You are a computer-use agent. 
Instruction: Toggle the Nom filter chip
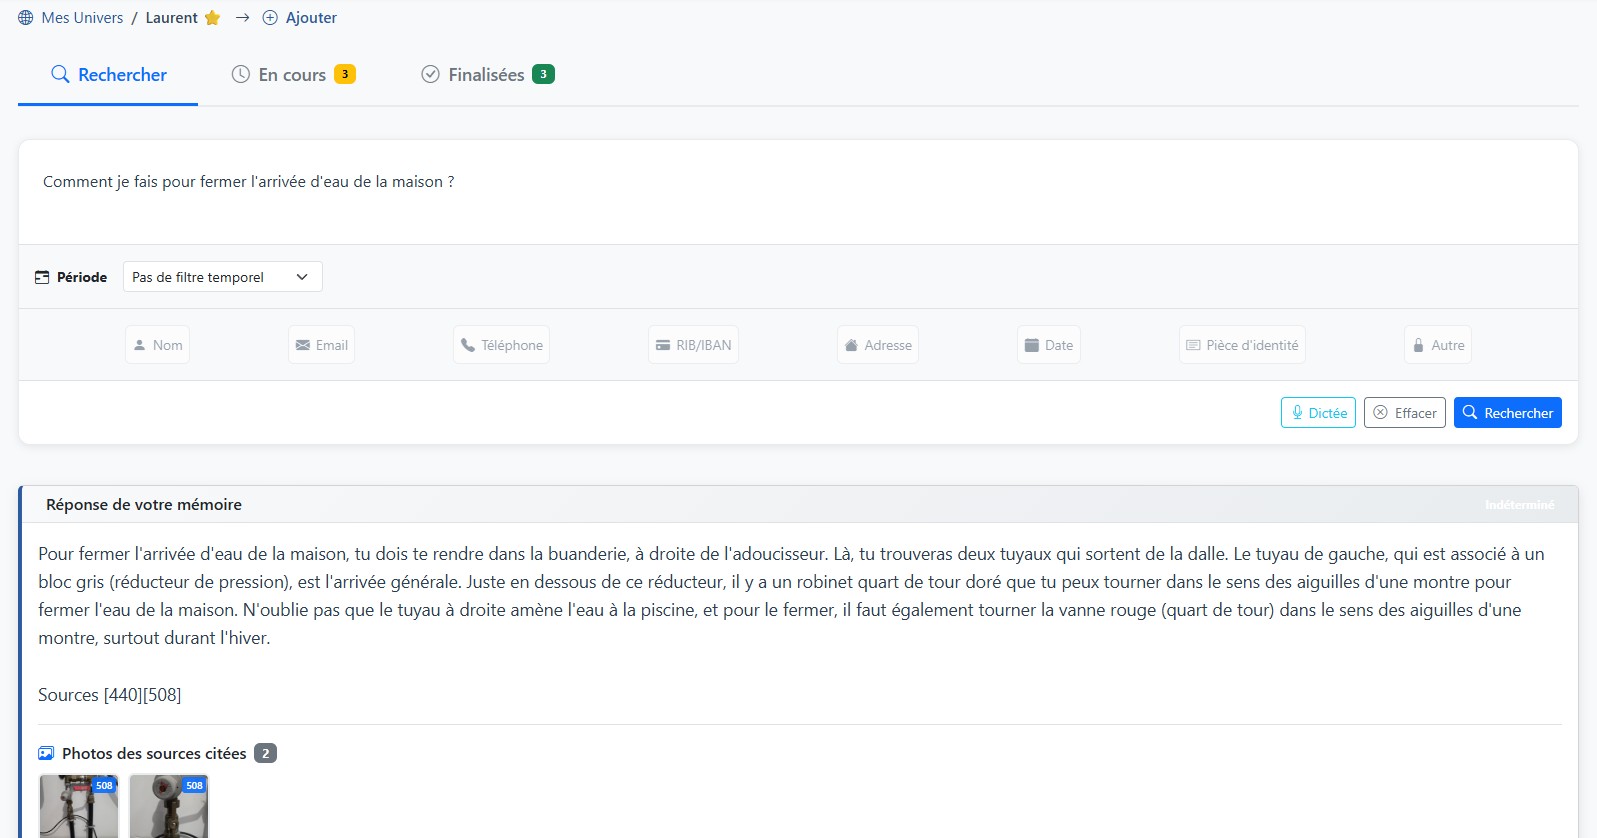click(157, 345)
